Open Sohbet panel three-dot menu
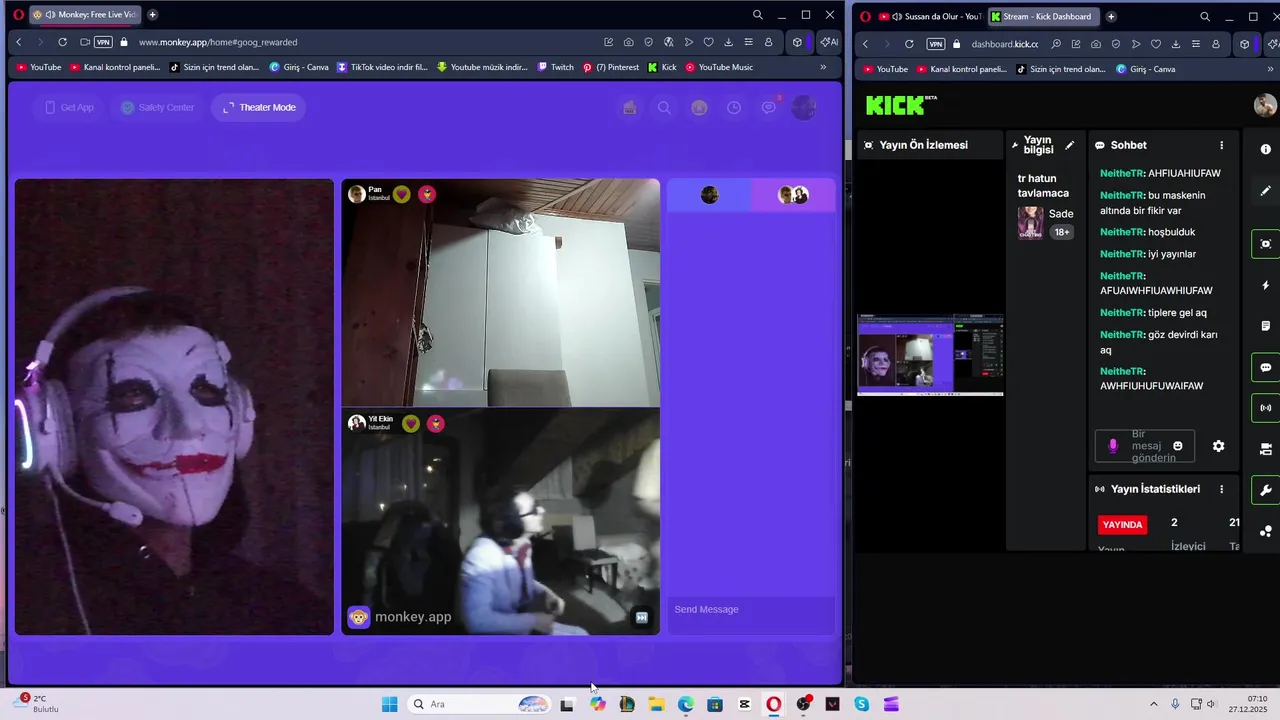 (x=1221, y=145)
